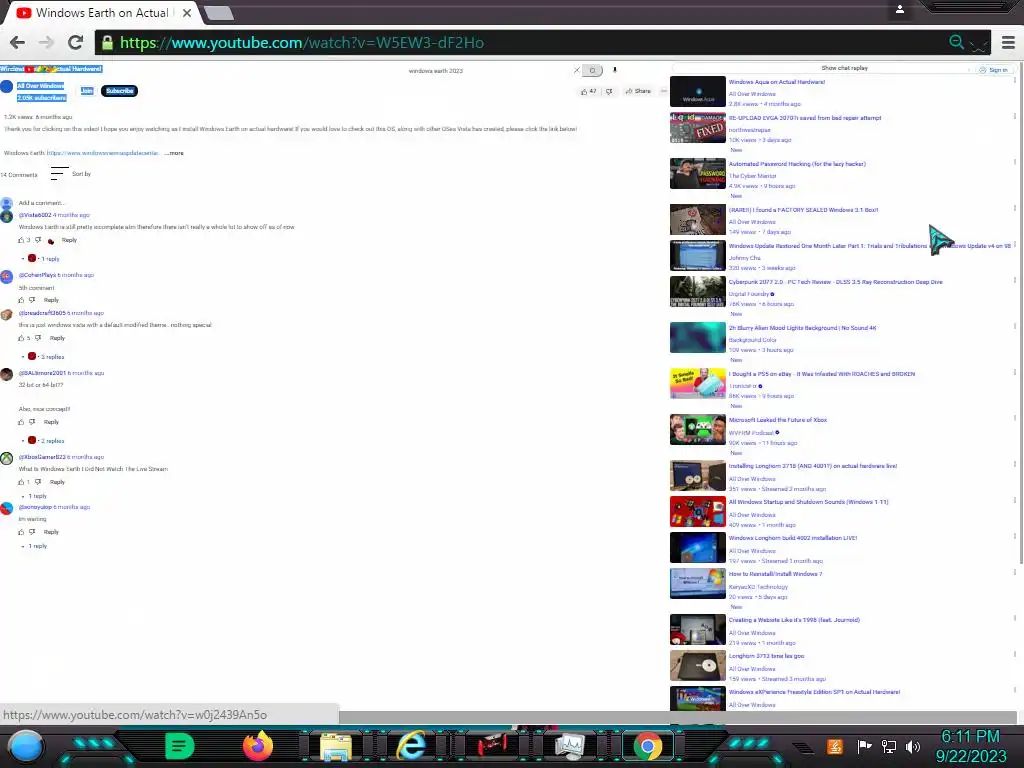Expand 1 reply under 'Im waiting' comment
Viewport: 1024px width, 768px height.
click(37, 546)
